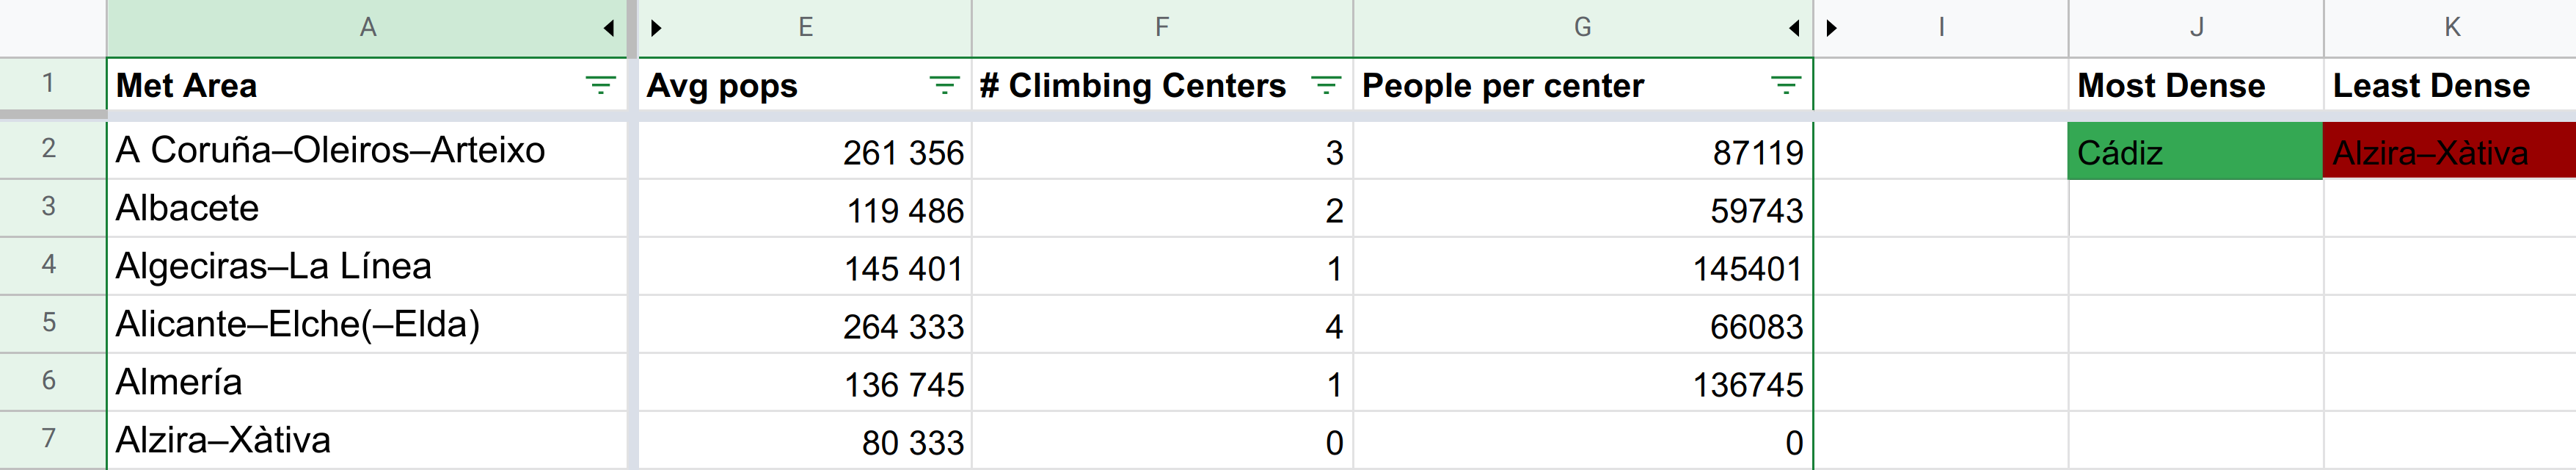
Task: Open the # Climbing Centers filter icon
Action: point(1326,86)
